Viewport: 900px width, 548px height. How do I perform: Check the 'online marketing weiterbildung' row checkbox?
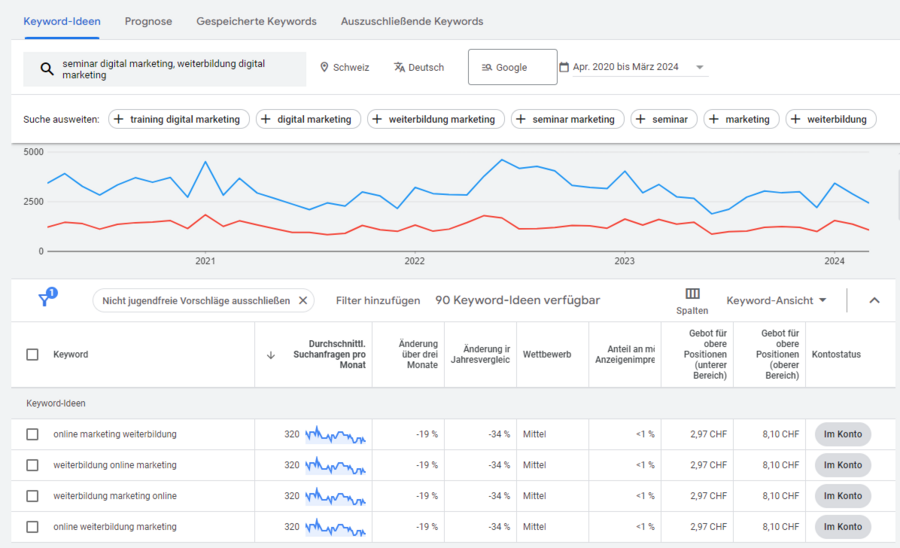coord(33,434)
